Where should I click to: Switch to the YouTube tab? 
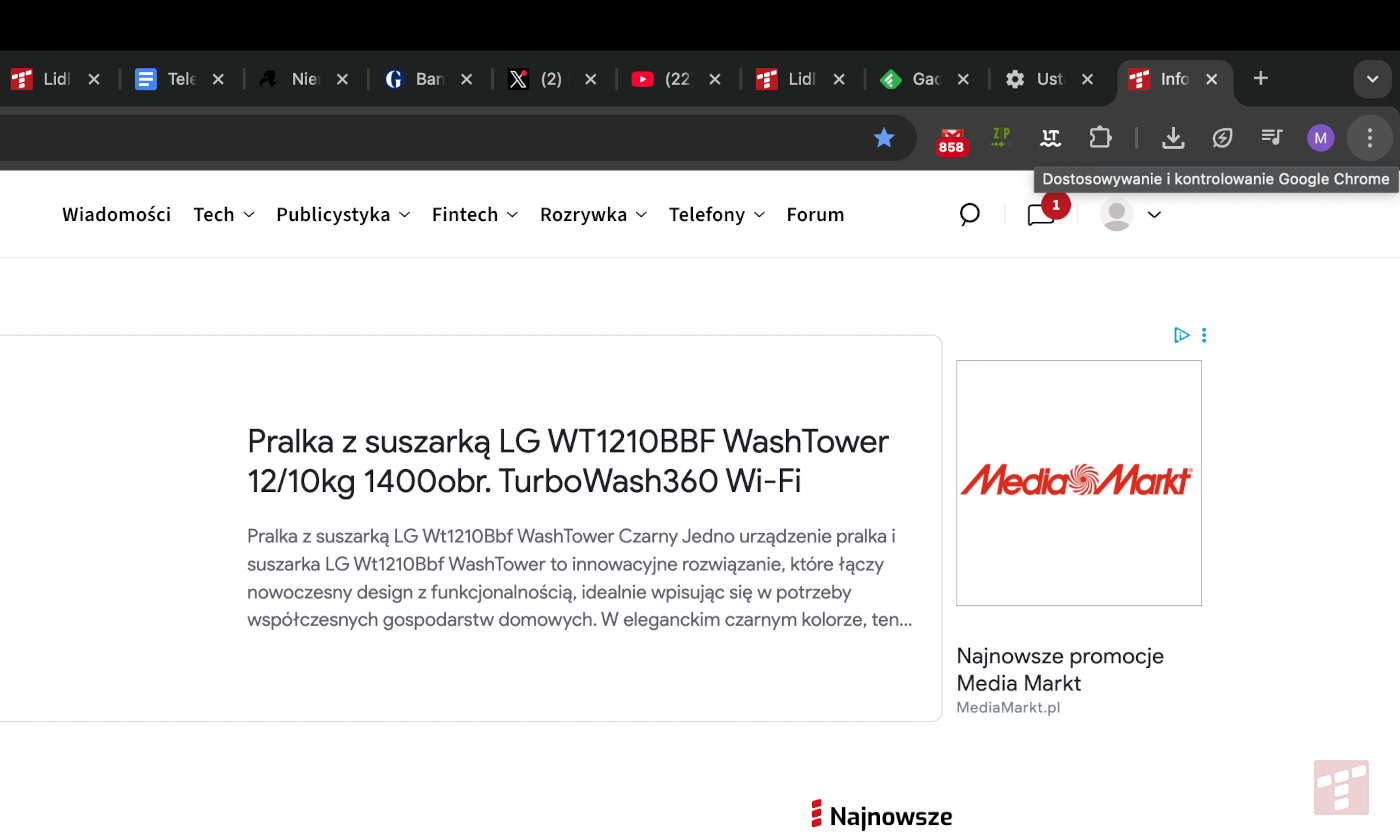pos(665,79)
